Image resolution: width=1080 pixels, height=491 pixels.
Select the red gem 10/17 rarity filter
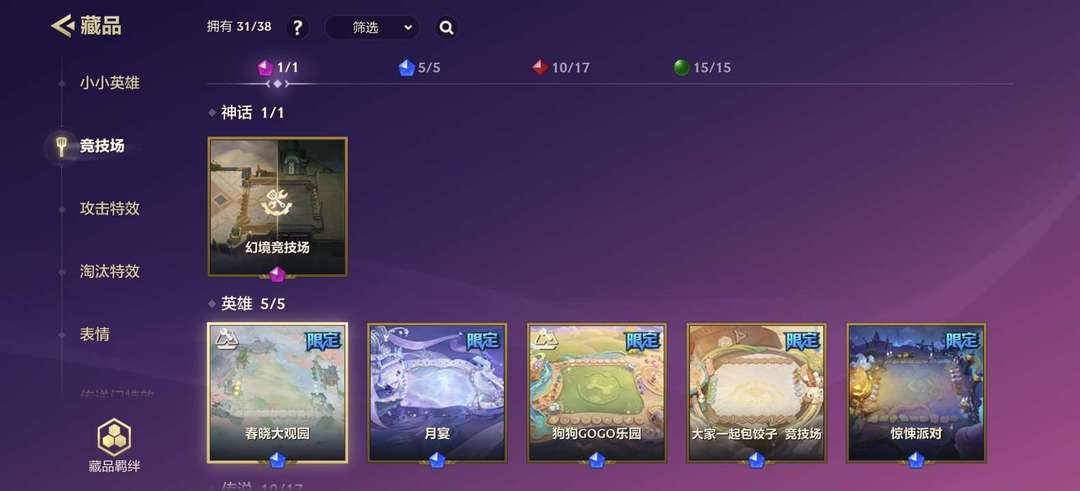(561, 67)
